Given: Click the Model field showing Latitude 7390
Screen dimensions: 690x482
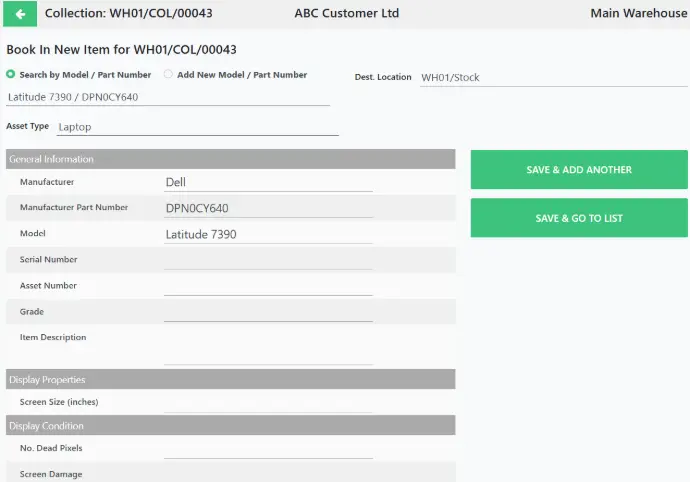Looking at the screenshot, I should (x=268, y=234).
